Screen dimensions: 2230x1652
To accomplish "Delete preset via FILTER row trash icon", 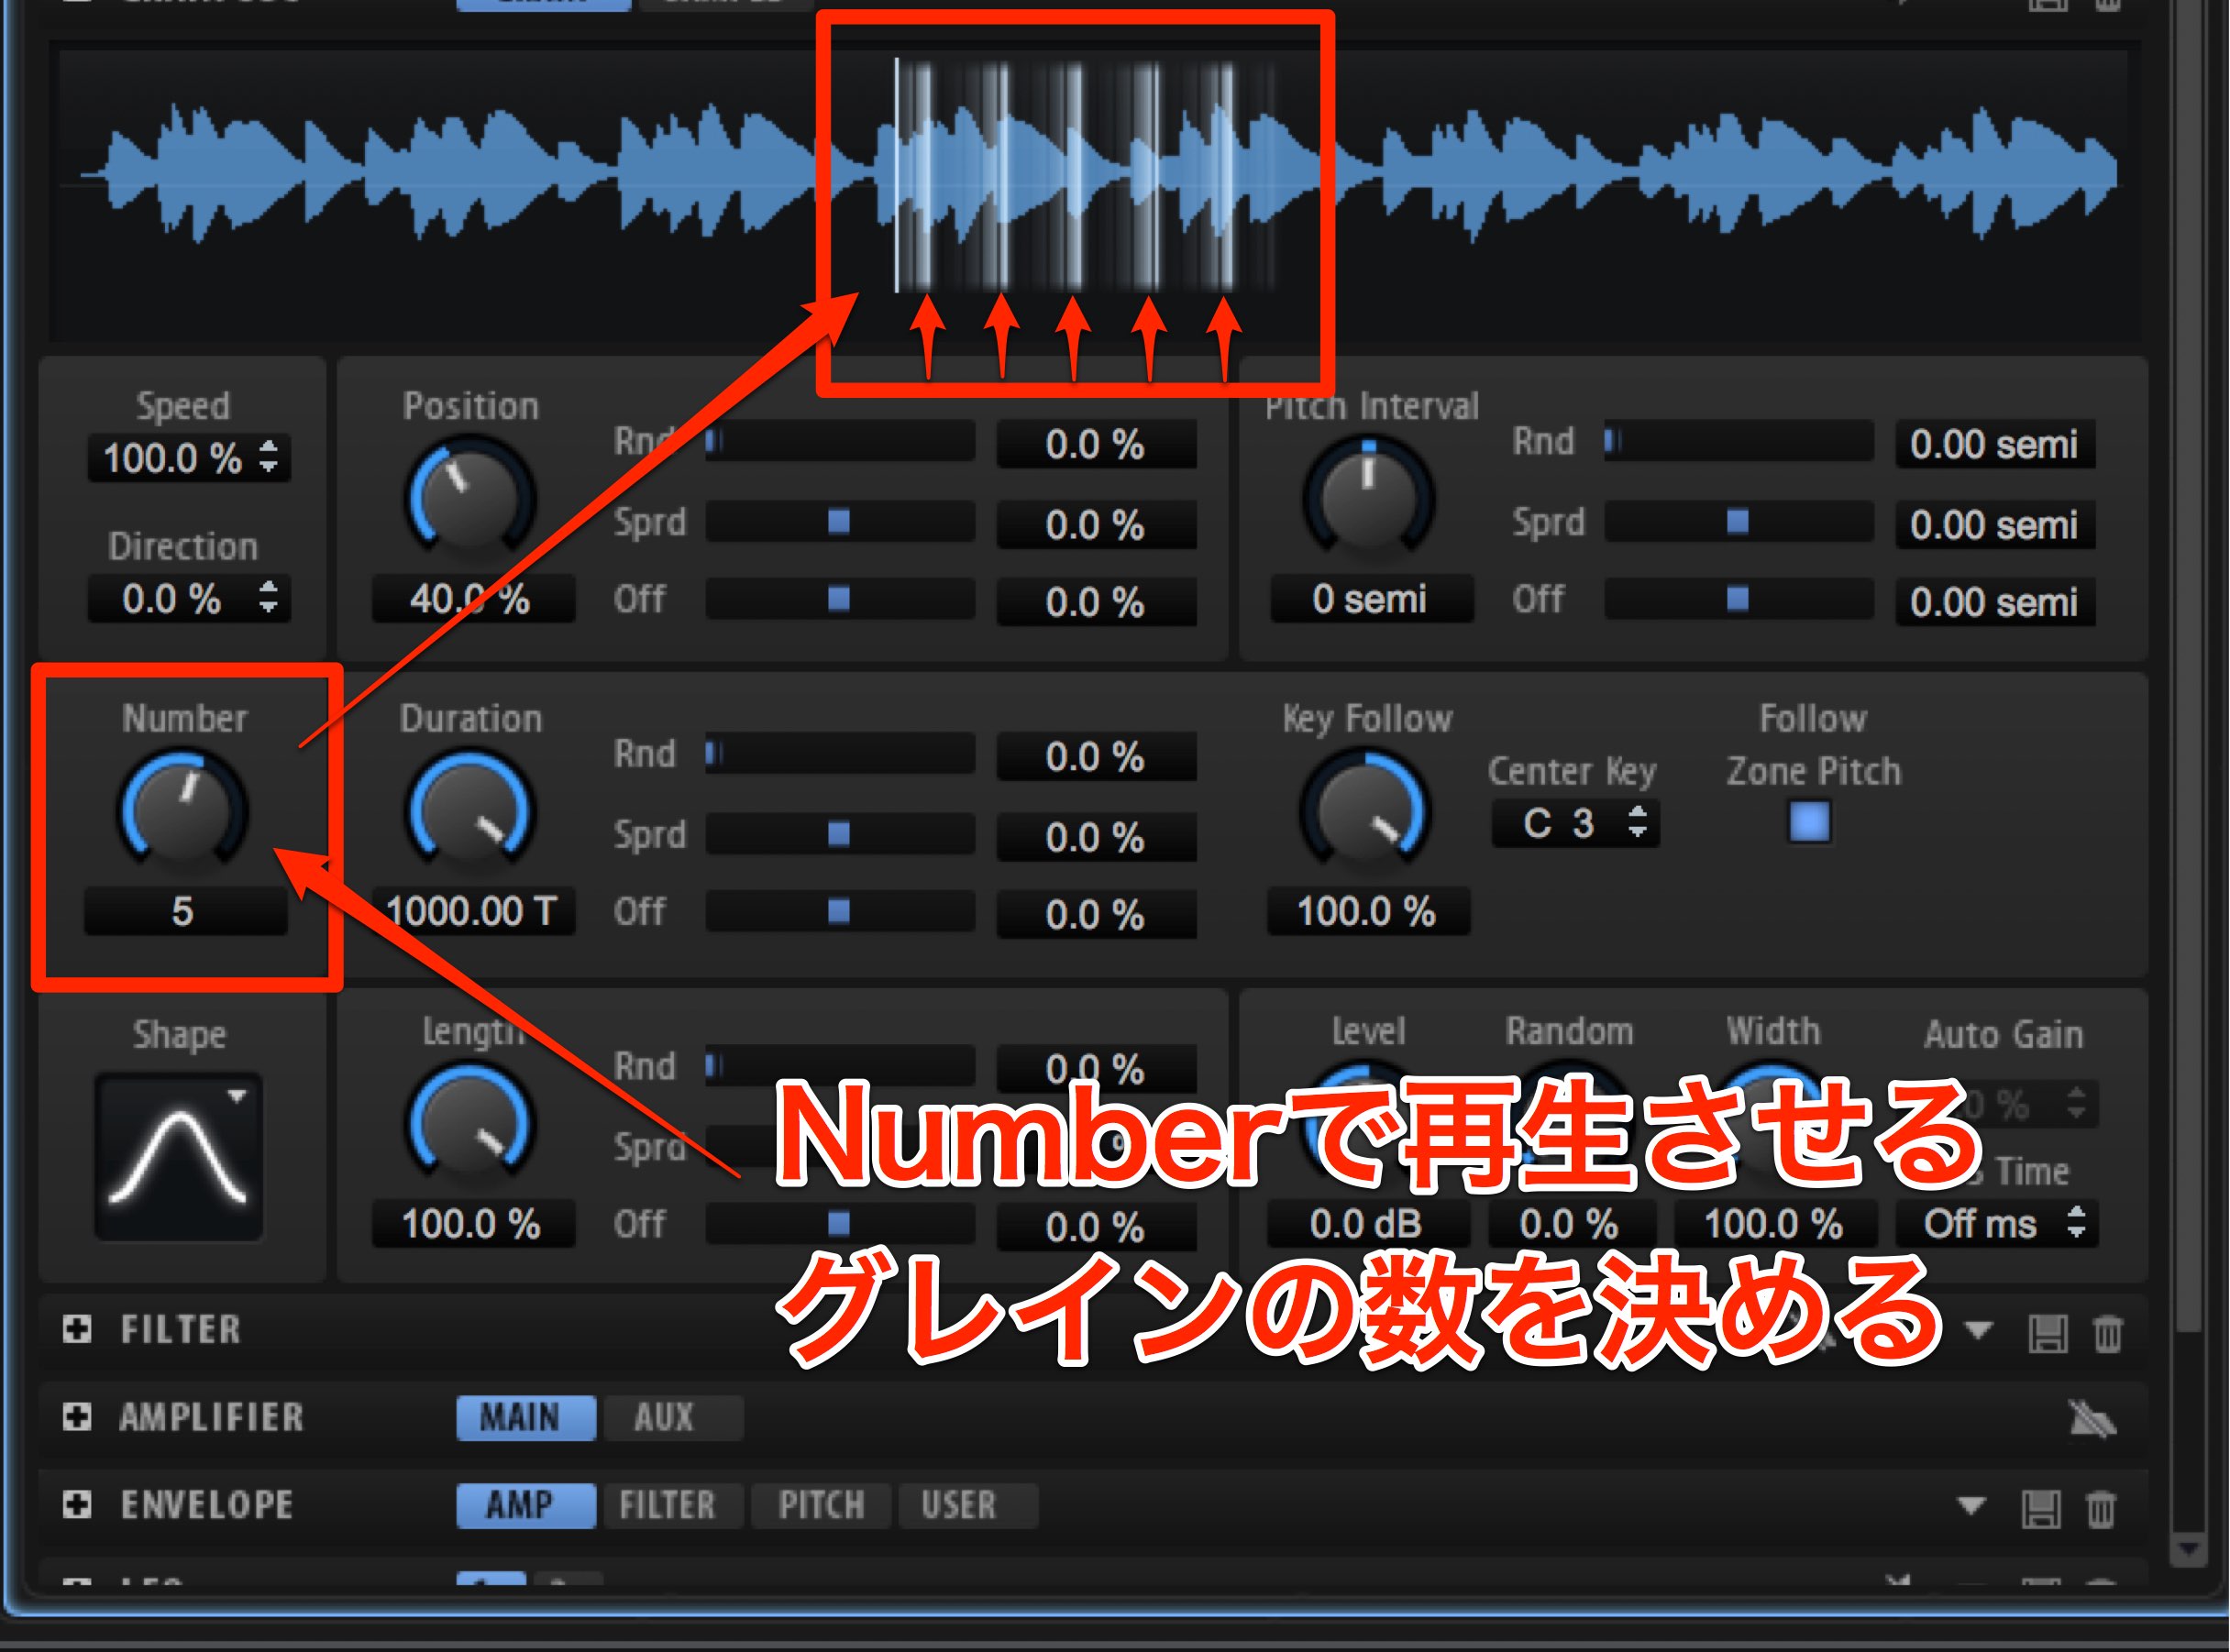I will (x=2107, y=1333).
